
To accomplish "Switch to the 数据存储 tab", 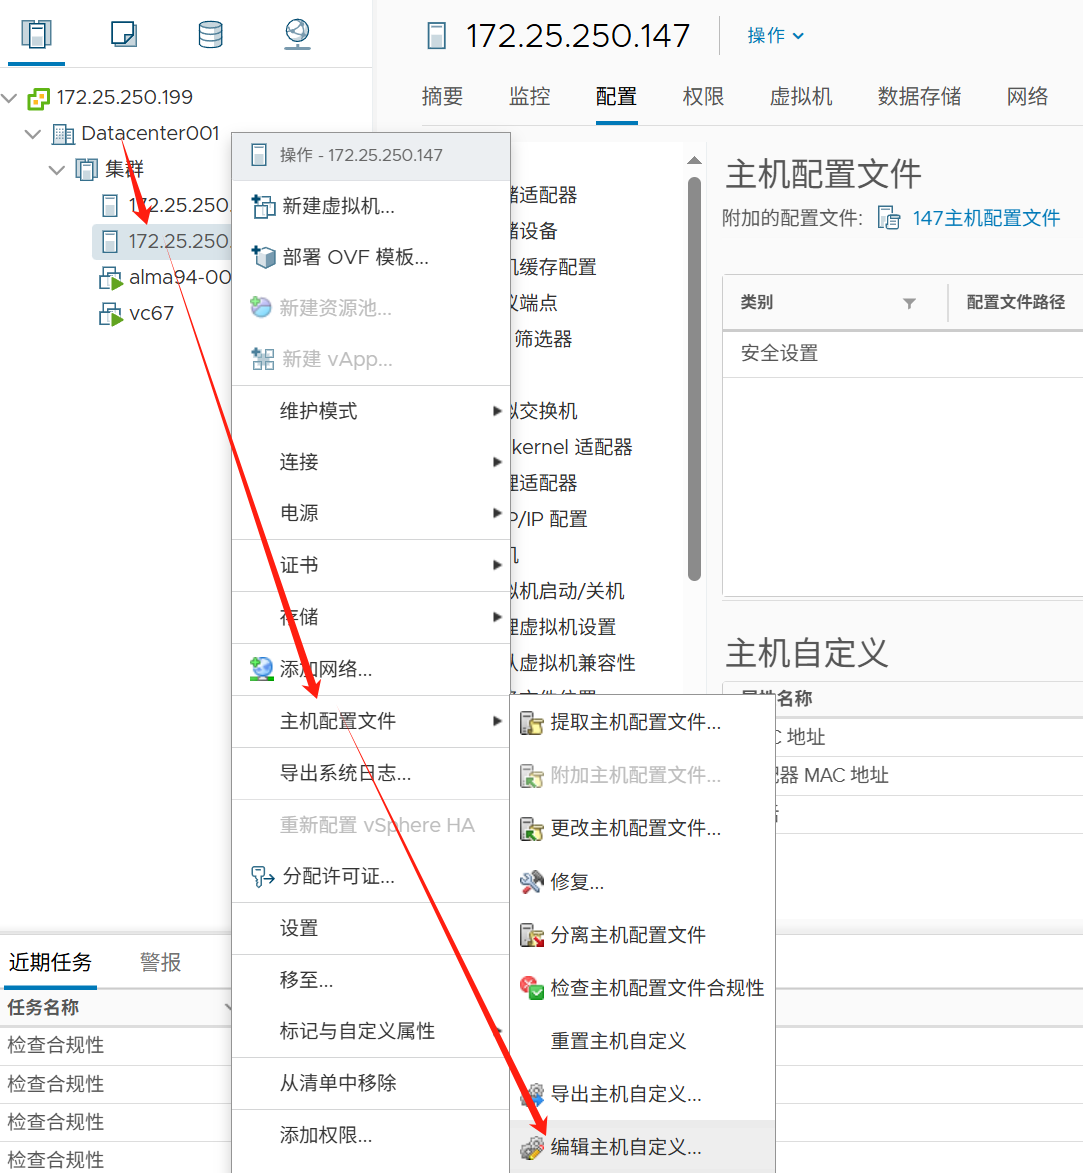I will [x=919, y=97].
